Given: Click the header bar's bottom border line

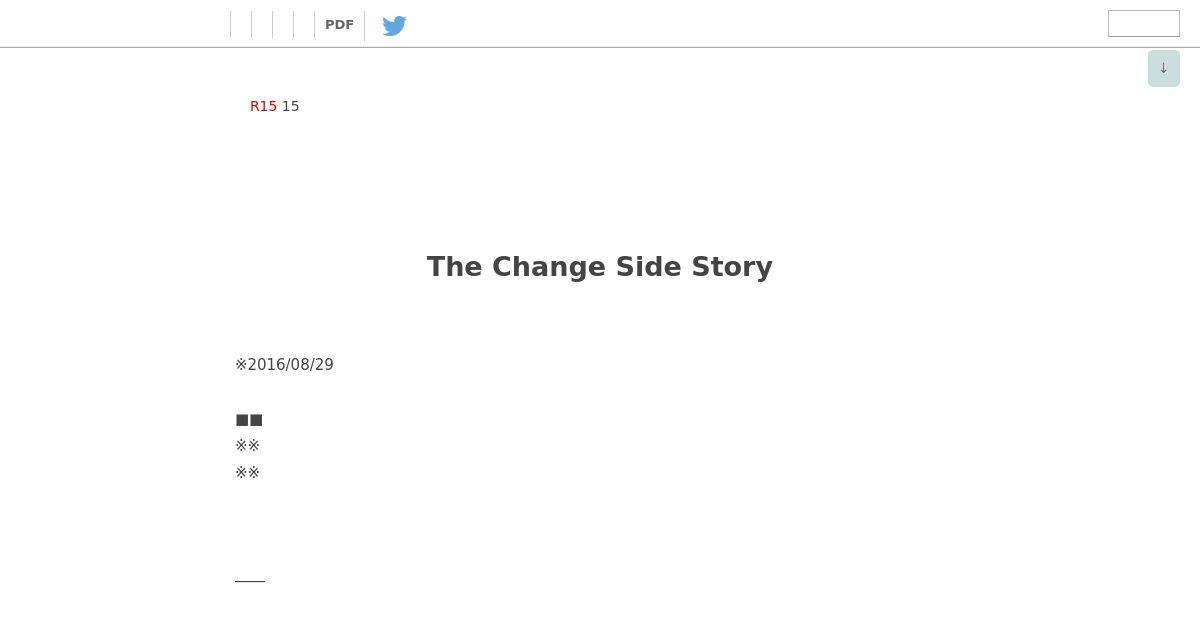Looking at the screenshot, I should [600, 47].
